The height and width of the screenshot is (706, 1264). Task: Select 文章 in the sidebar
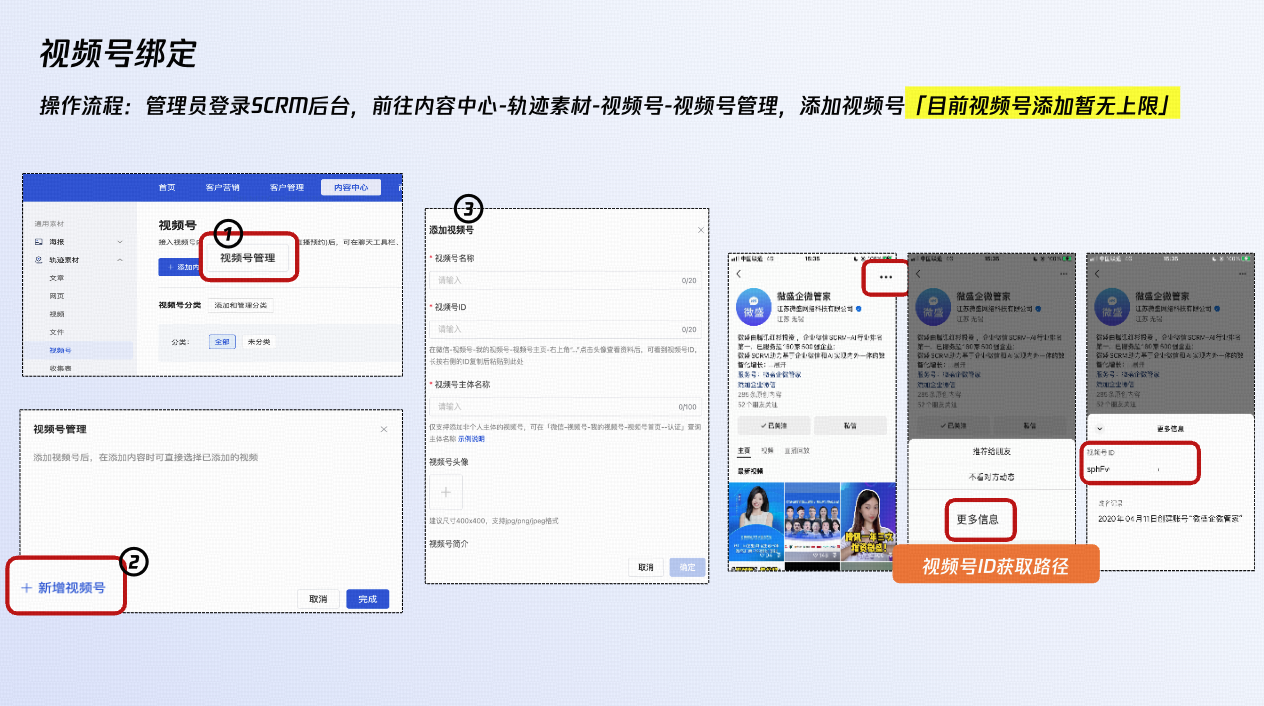coord(57,277)
